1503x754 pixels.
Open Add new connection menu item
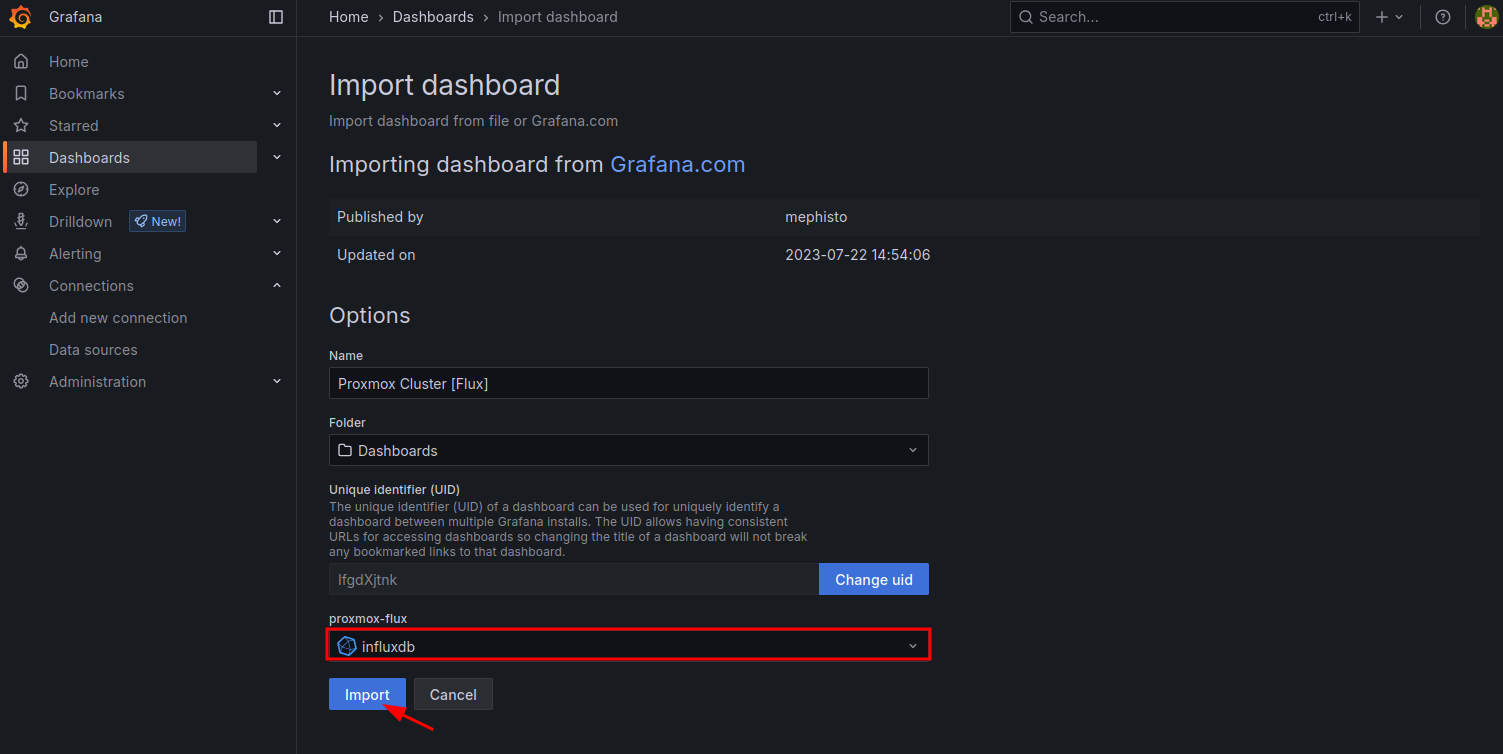click(x=118, y=318)
